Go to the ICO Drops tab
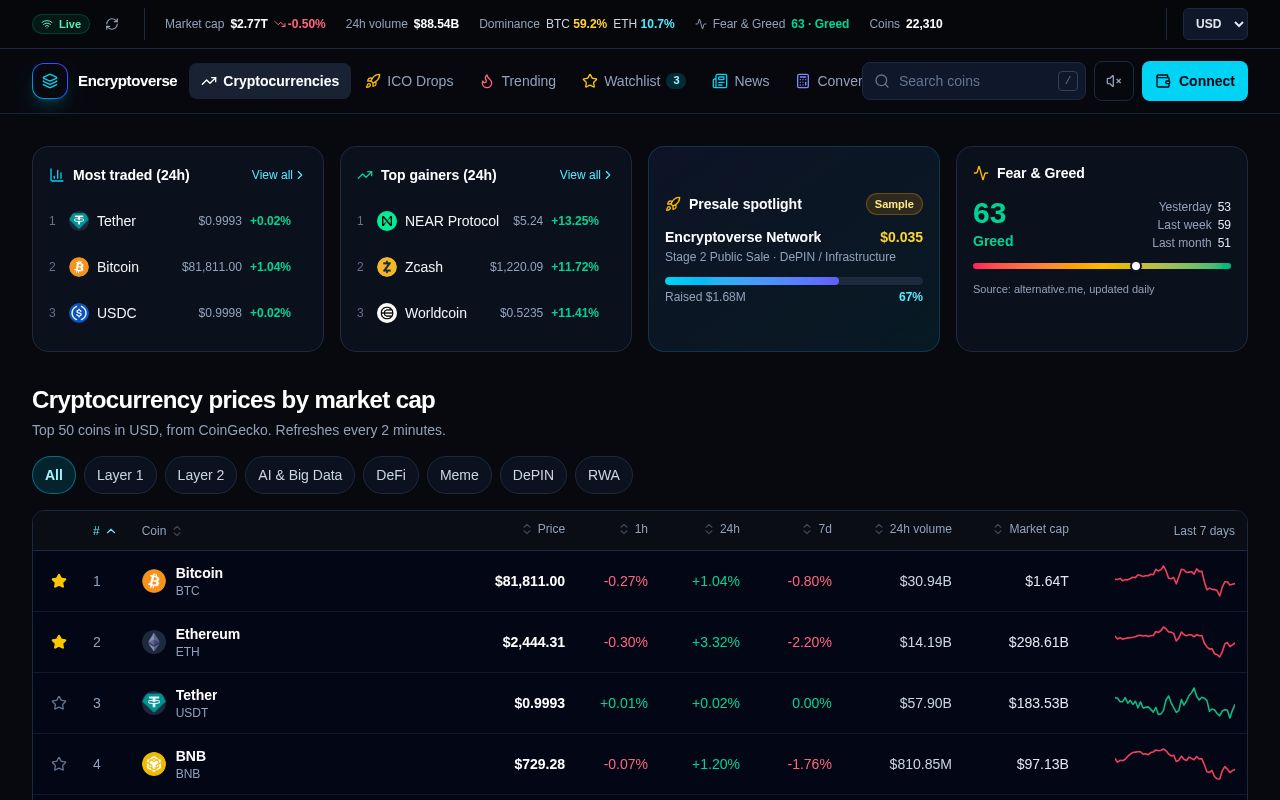1280x800 pixels. [x=409, y=81]
